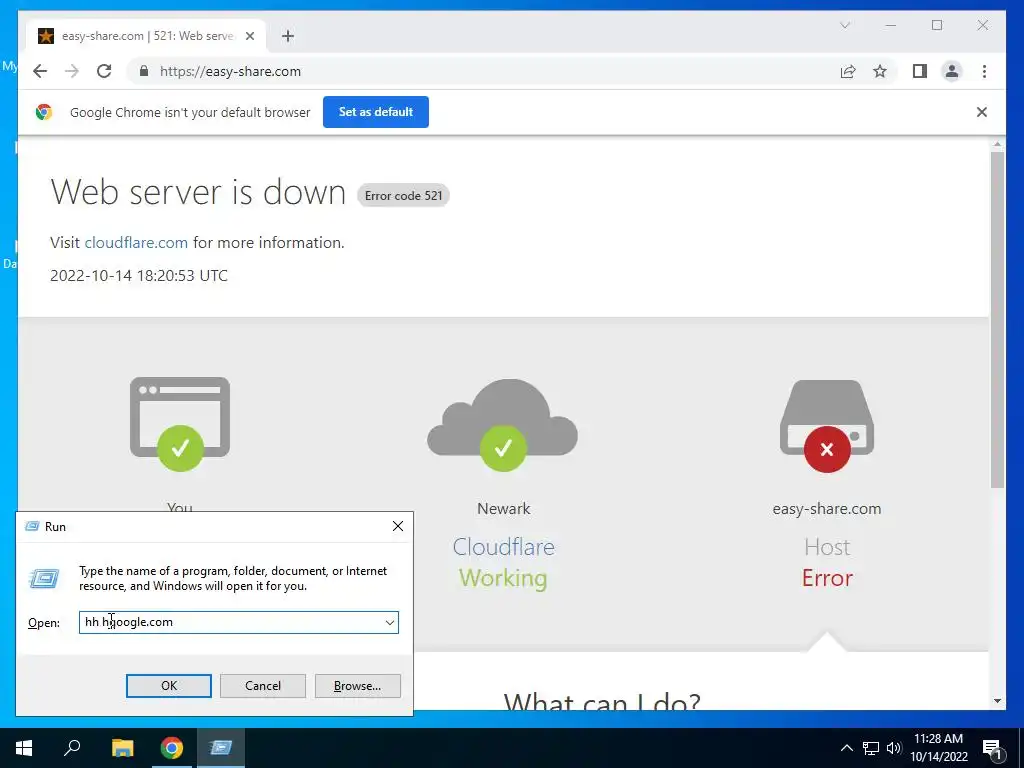Click the host server error icon
1024x768 pixels.
coord(827,425)
